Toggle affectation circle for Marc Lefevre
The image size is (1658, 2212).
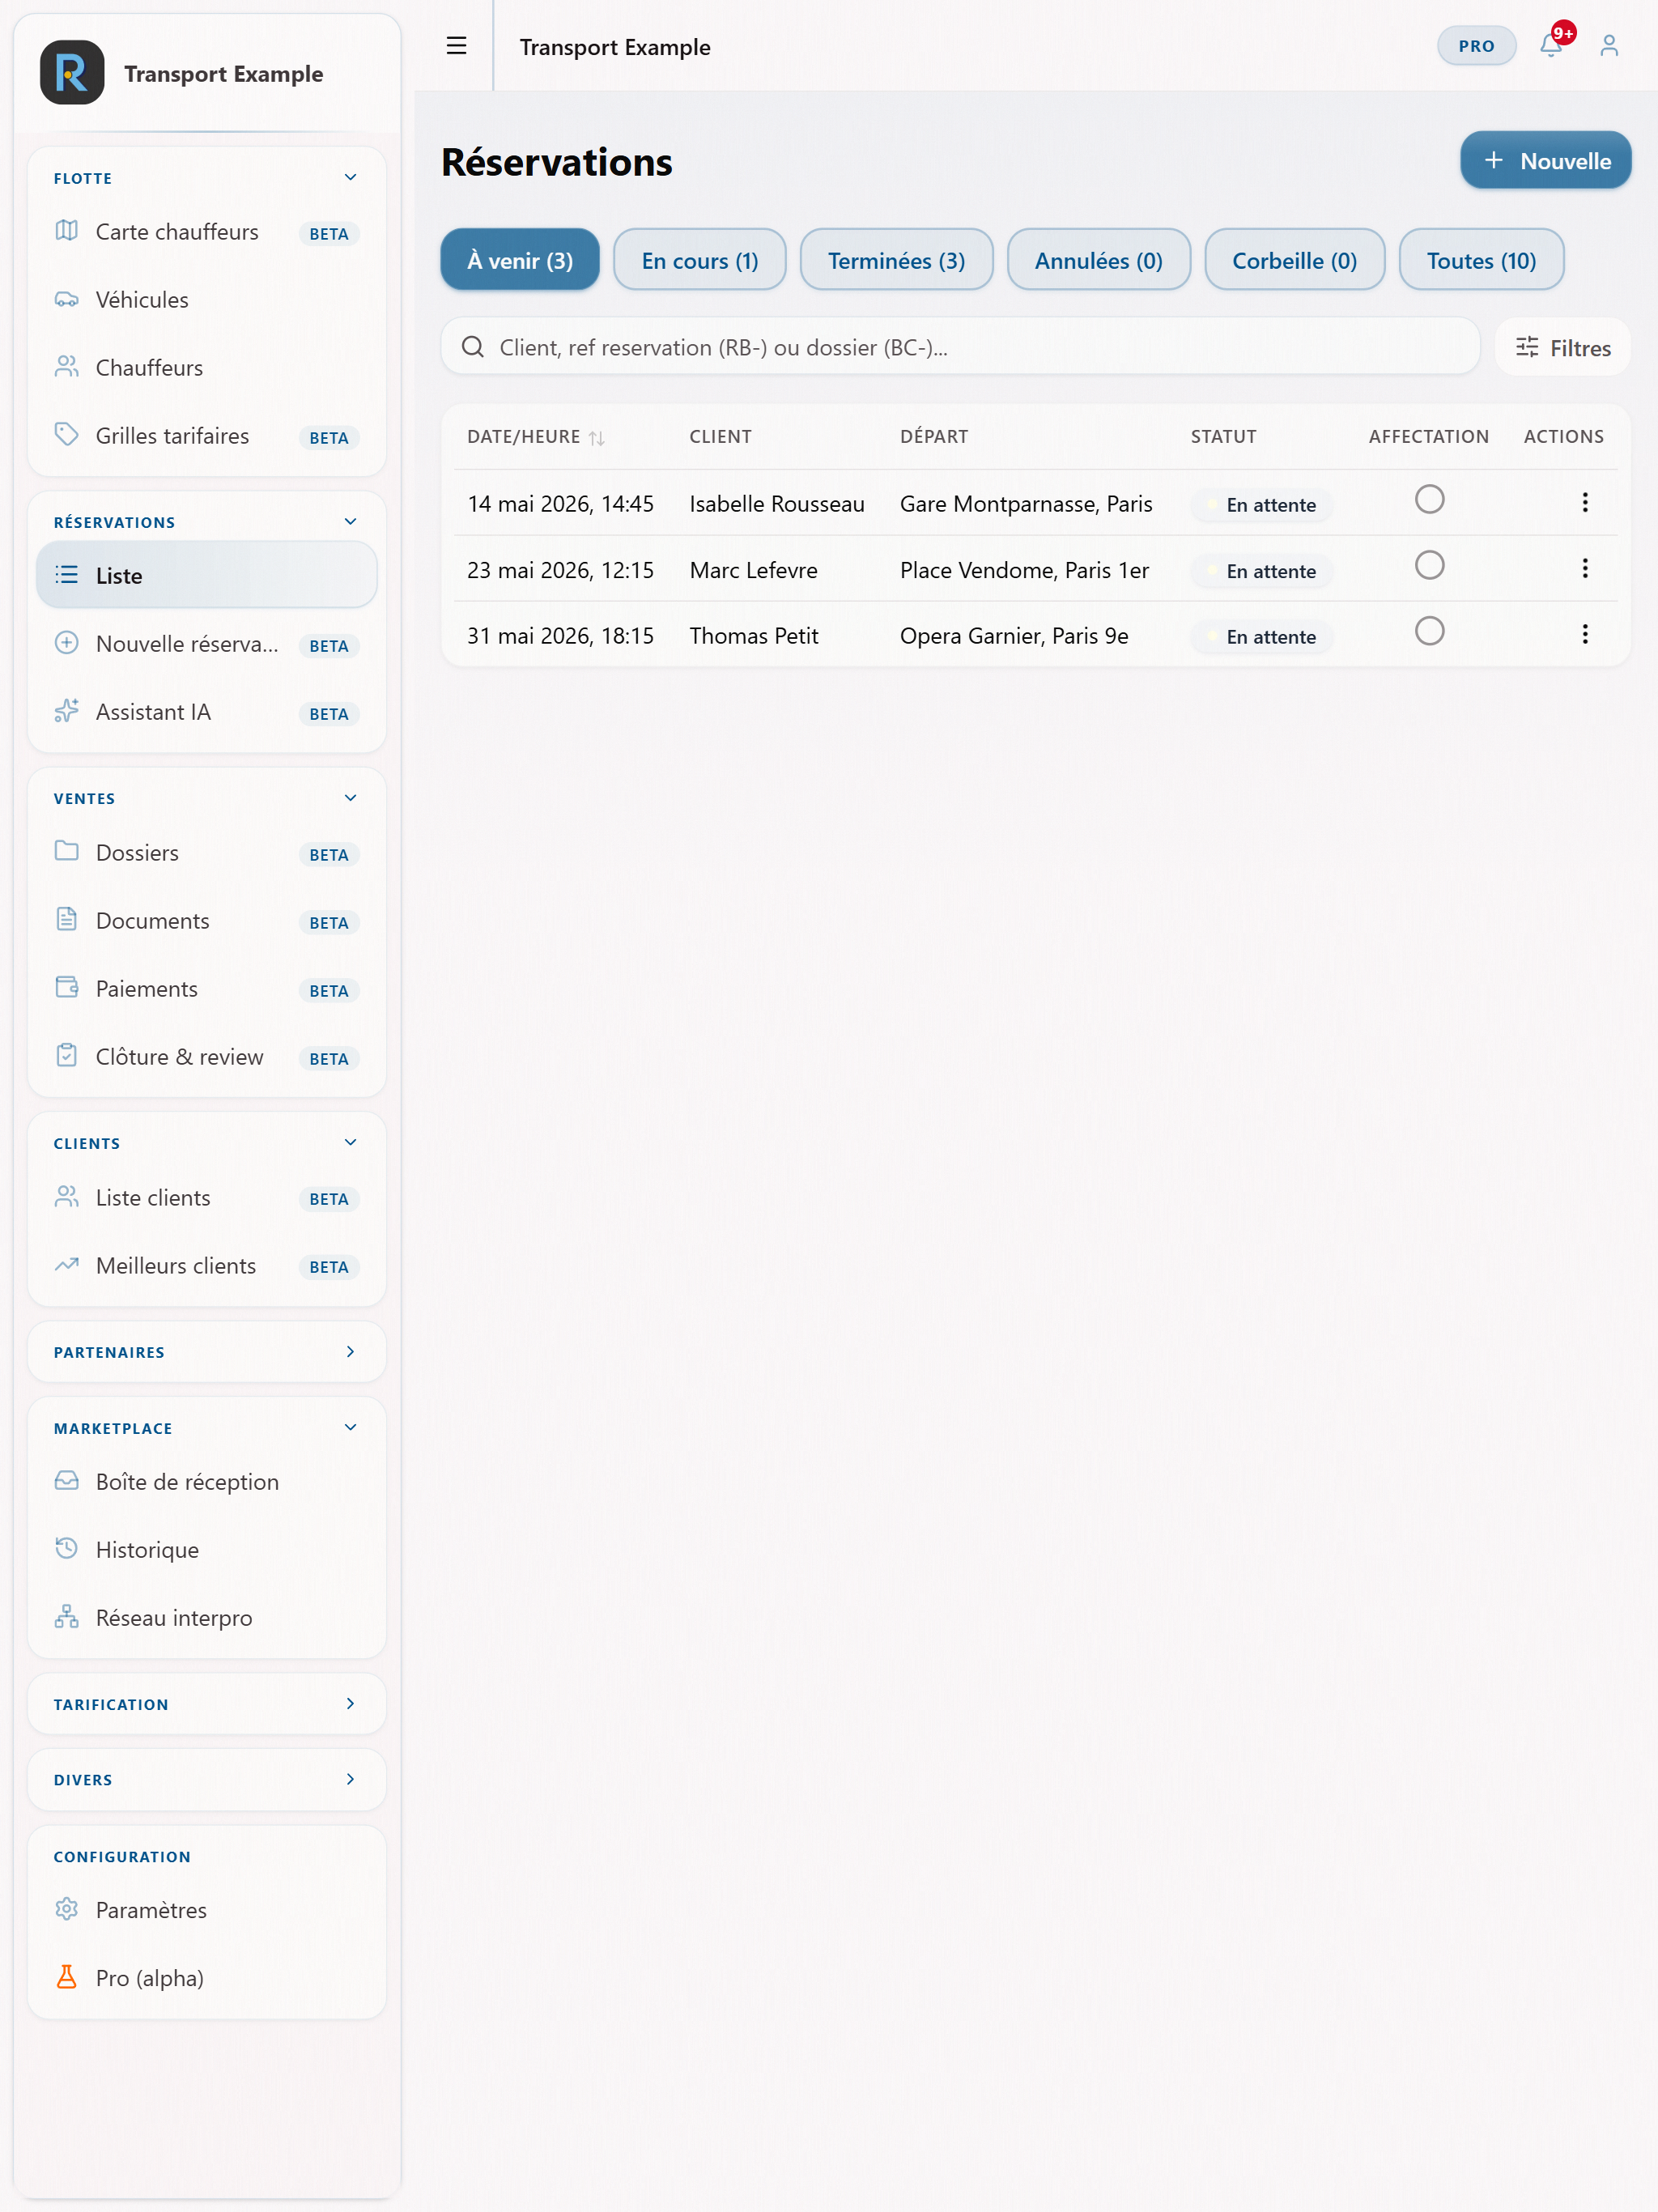pos(1429,565)
